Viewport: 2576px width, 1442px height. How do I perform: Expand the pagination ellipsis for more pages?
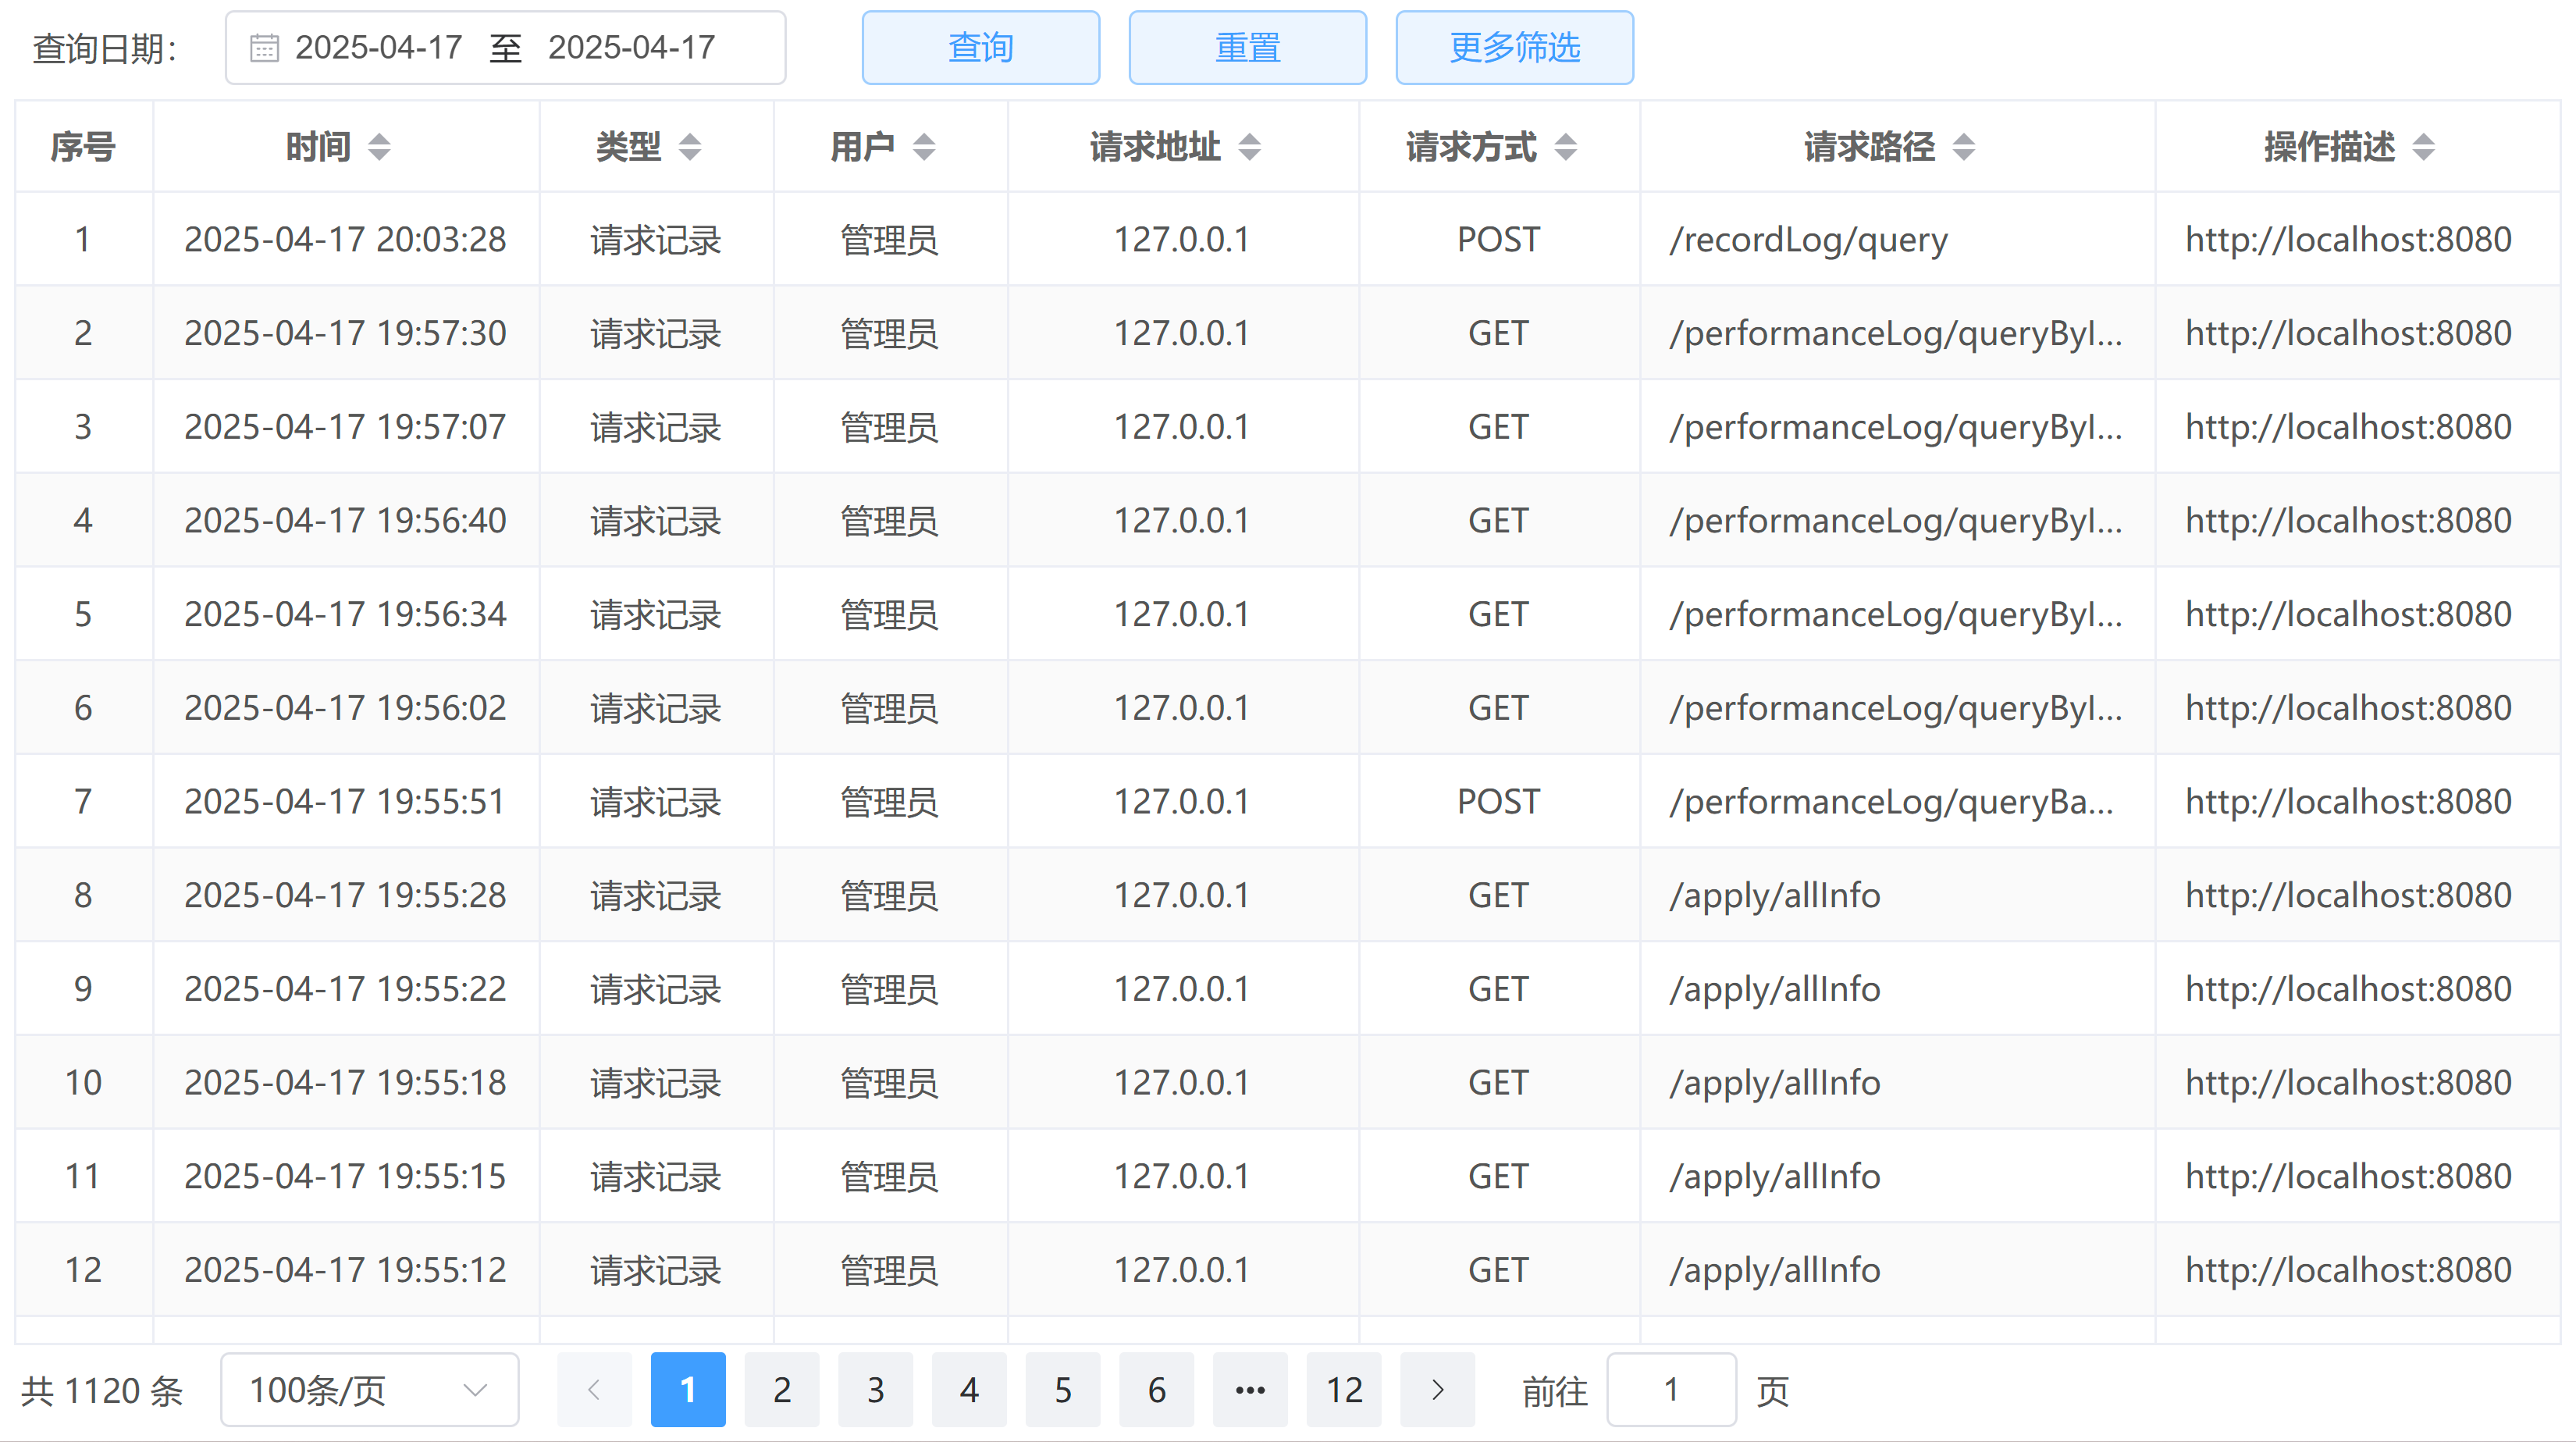(x=1250, y=1389)
